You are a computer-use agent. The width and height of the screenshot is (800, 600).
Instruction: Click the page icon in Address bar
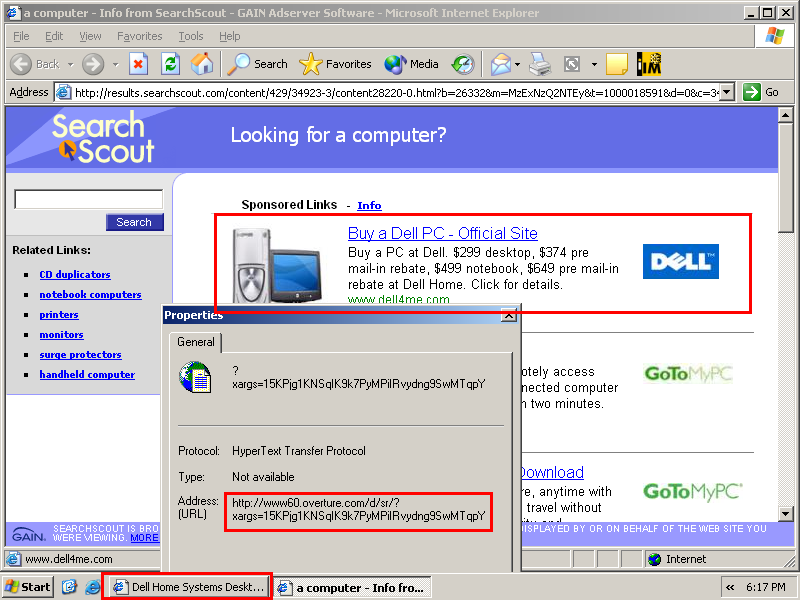pyautogui.click(x=63, y=92)
